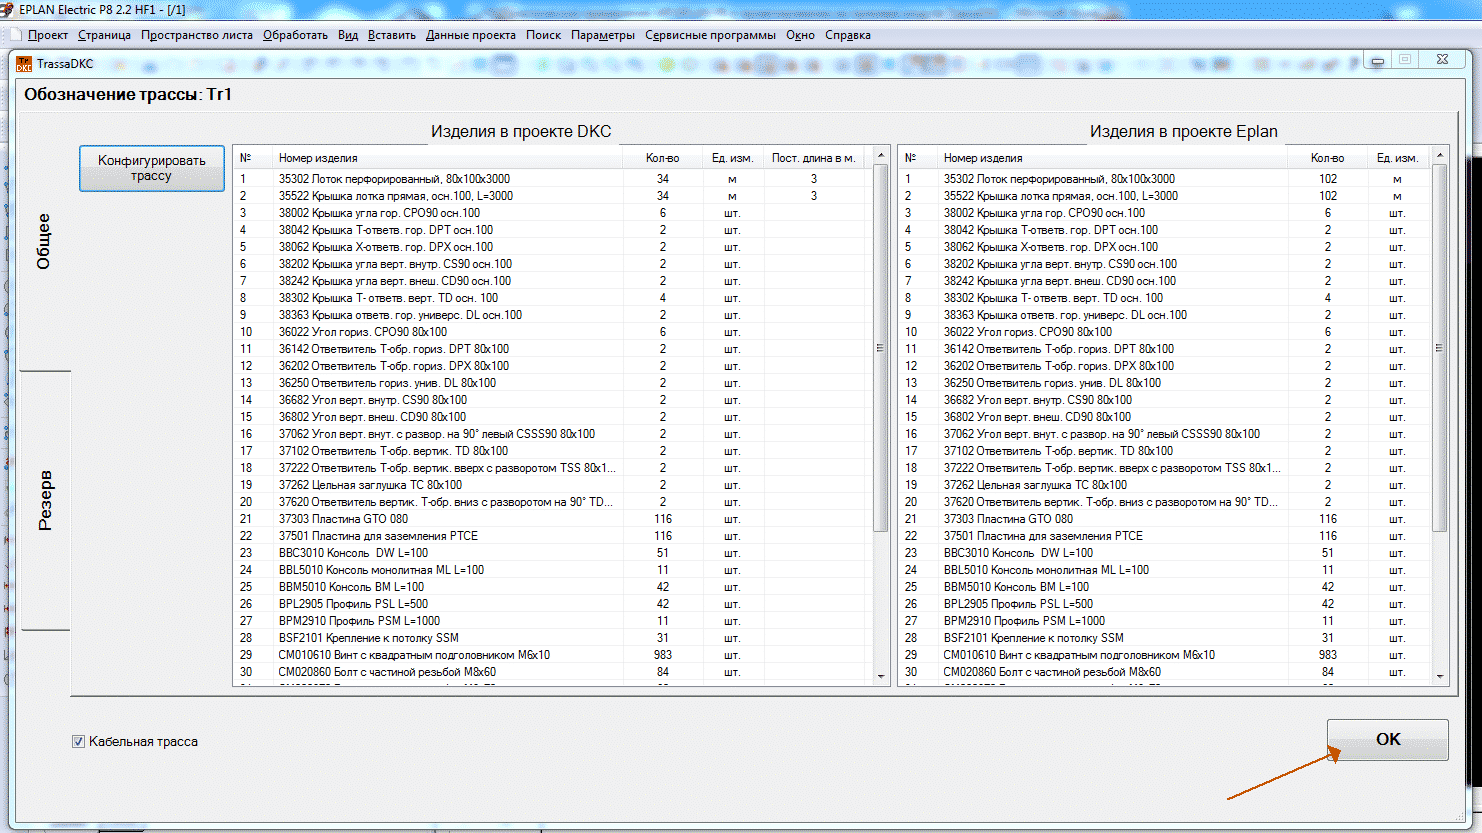Click quantity 102 of 35302 in Eplan table

point(1328,179)
